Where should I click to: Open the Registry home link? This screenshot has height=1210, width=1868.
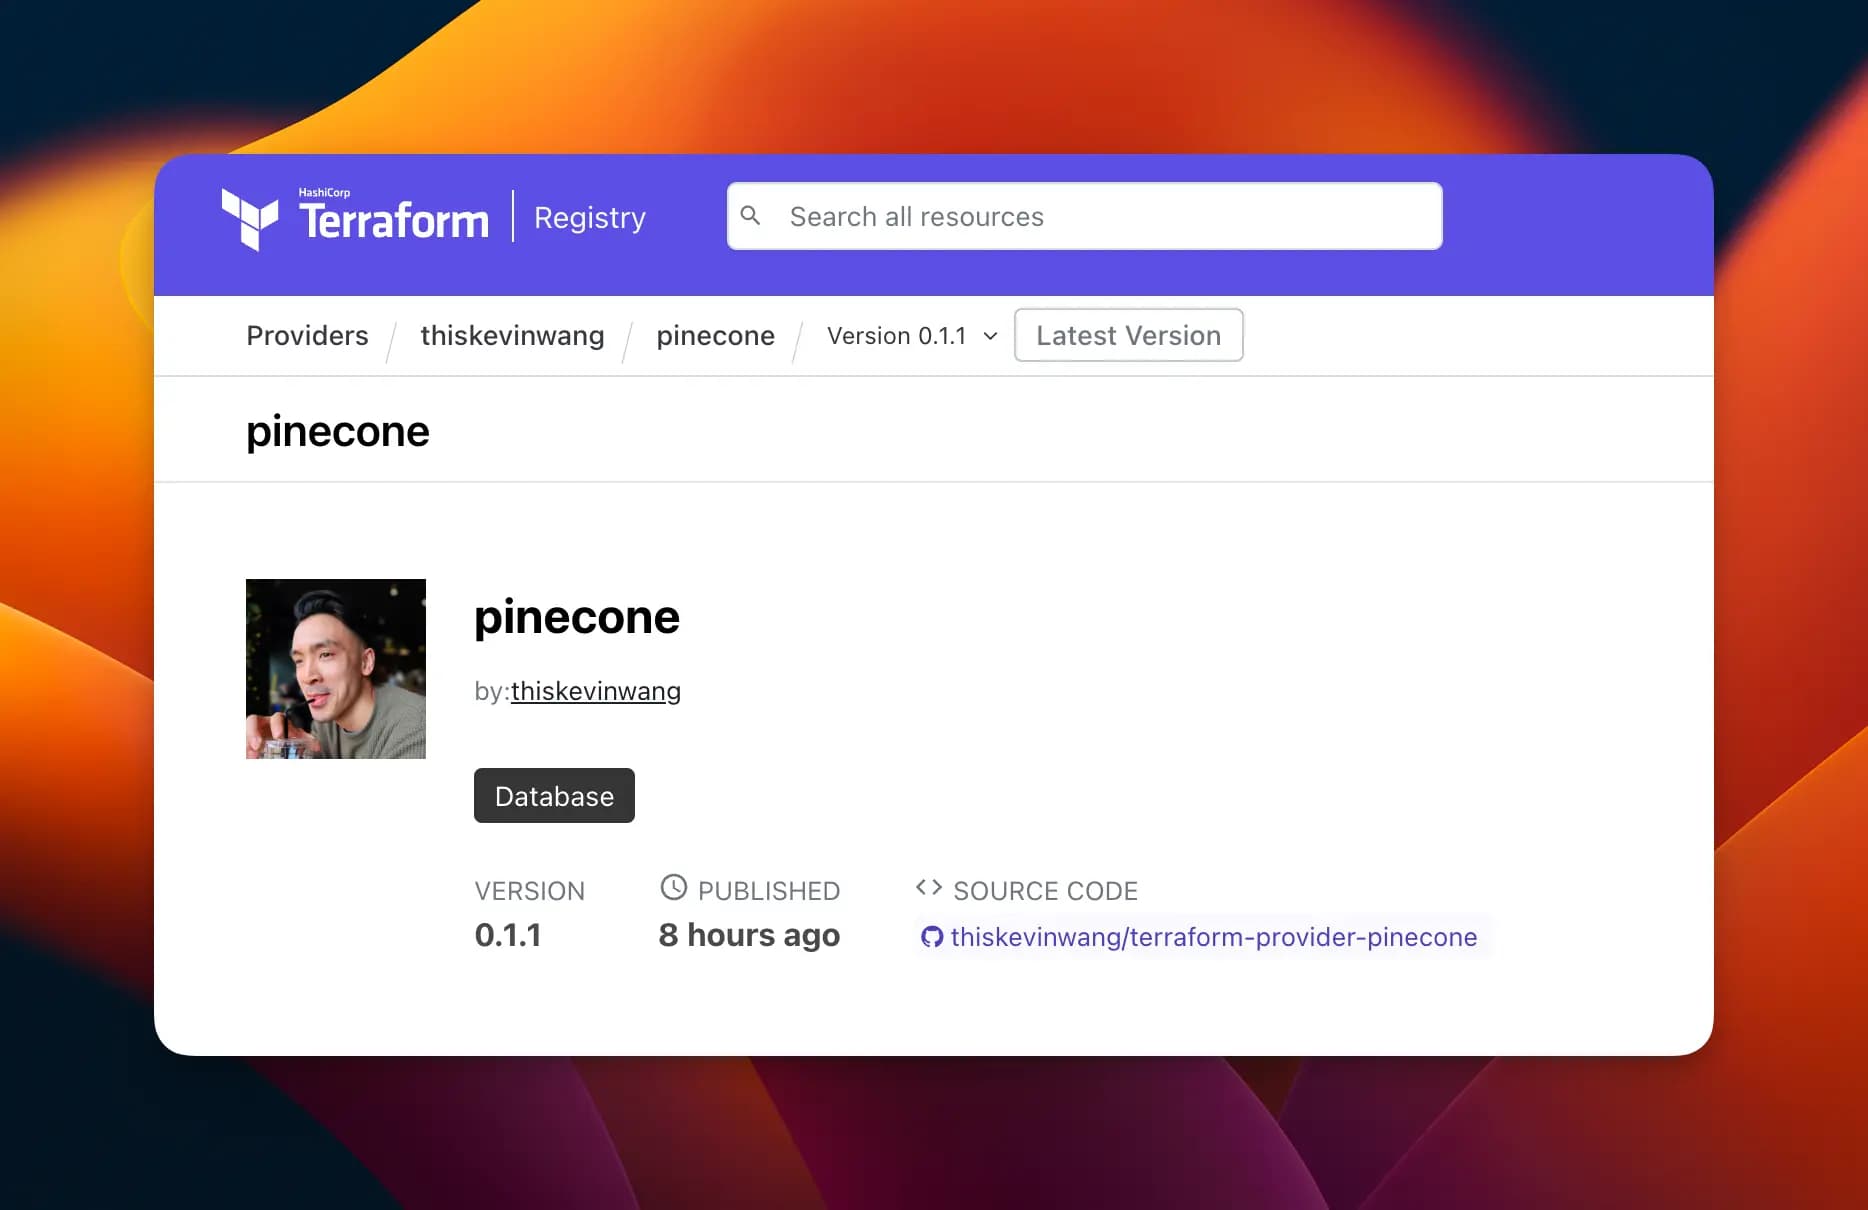tap(589, 218)
